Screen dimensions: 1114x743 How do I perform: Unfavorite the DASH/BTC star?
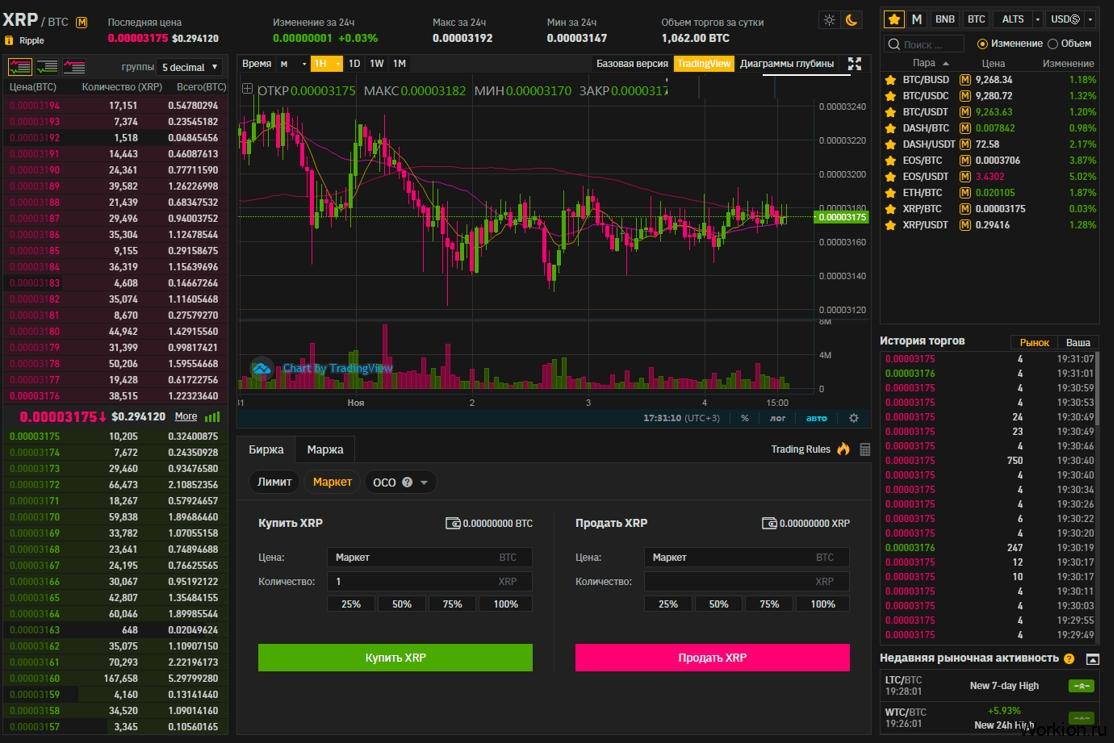coord(890,129)
